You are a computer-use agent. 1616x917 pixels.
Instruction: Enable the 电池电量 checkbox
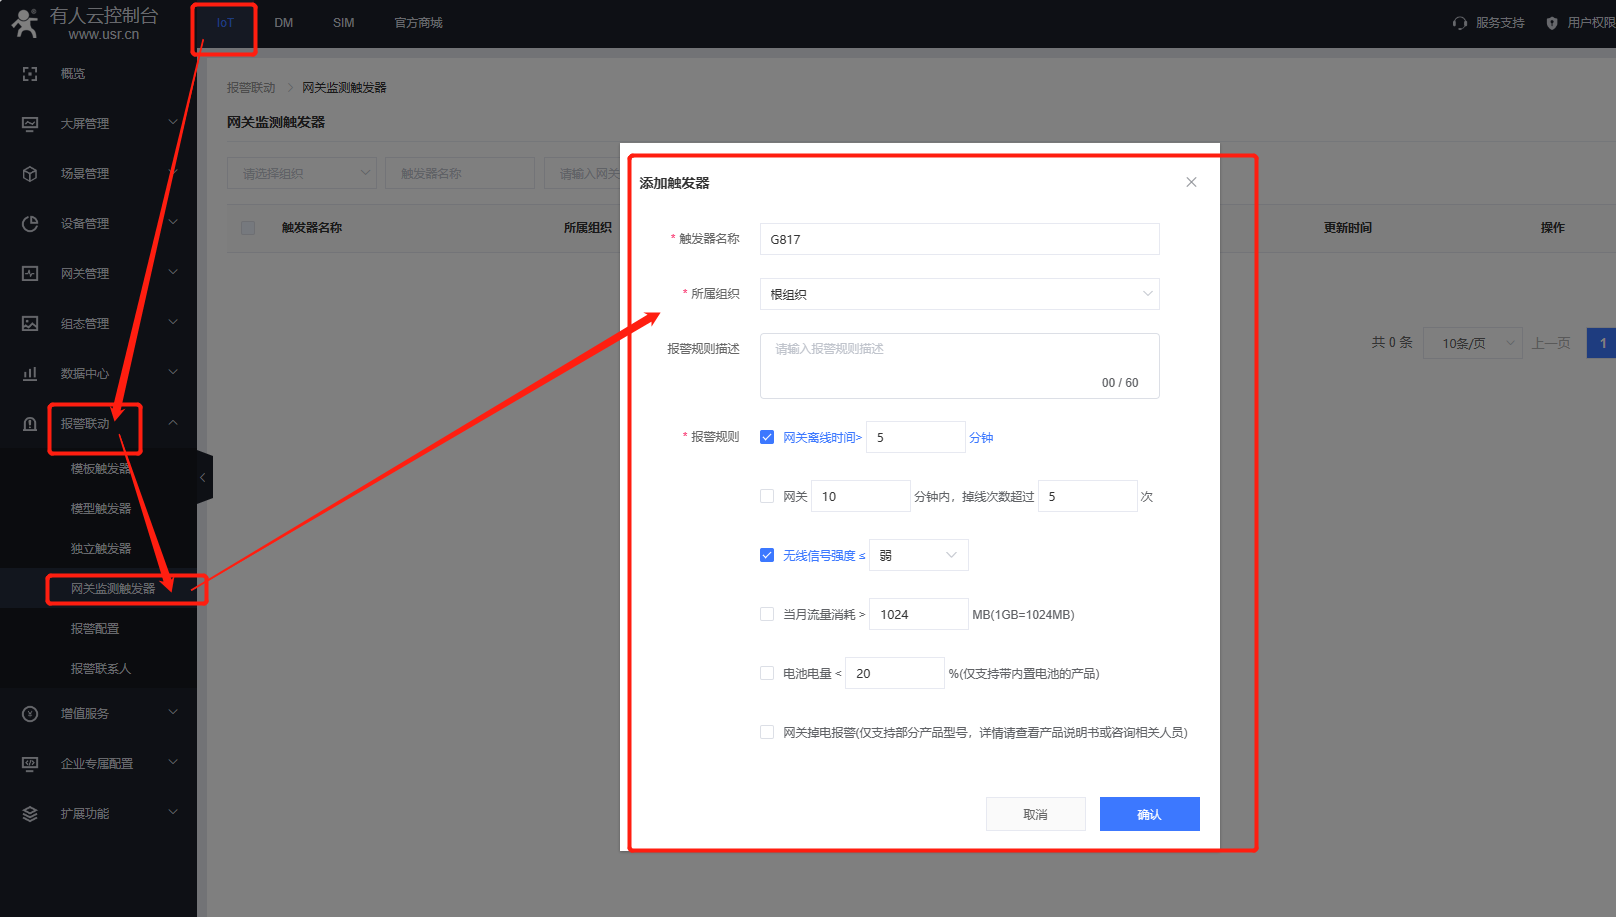coord(767,673)
